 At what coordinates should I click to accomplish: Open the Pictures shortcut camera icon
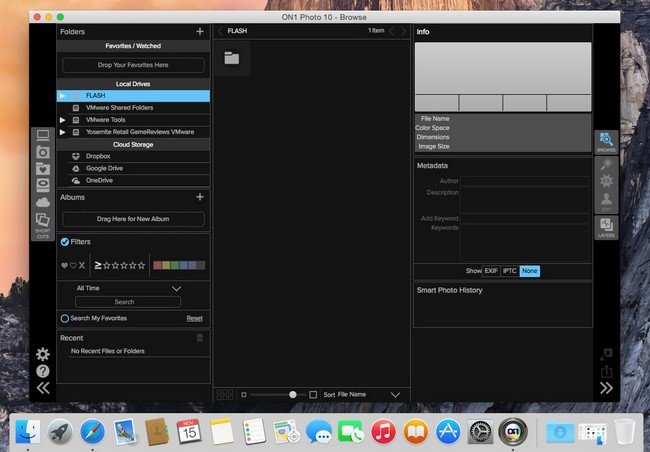(x=43, y=152)
